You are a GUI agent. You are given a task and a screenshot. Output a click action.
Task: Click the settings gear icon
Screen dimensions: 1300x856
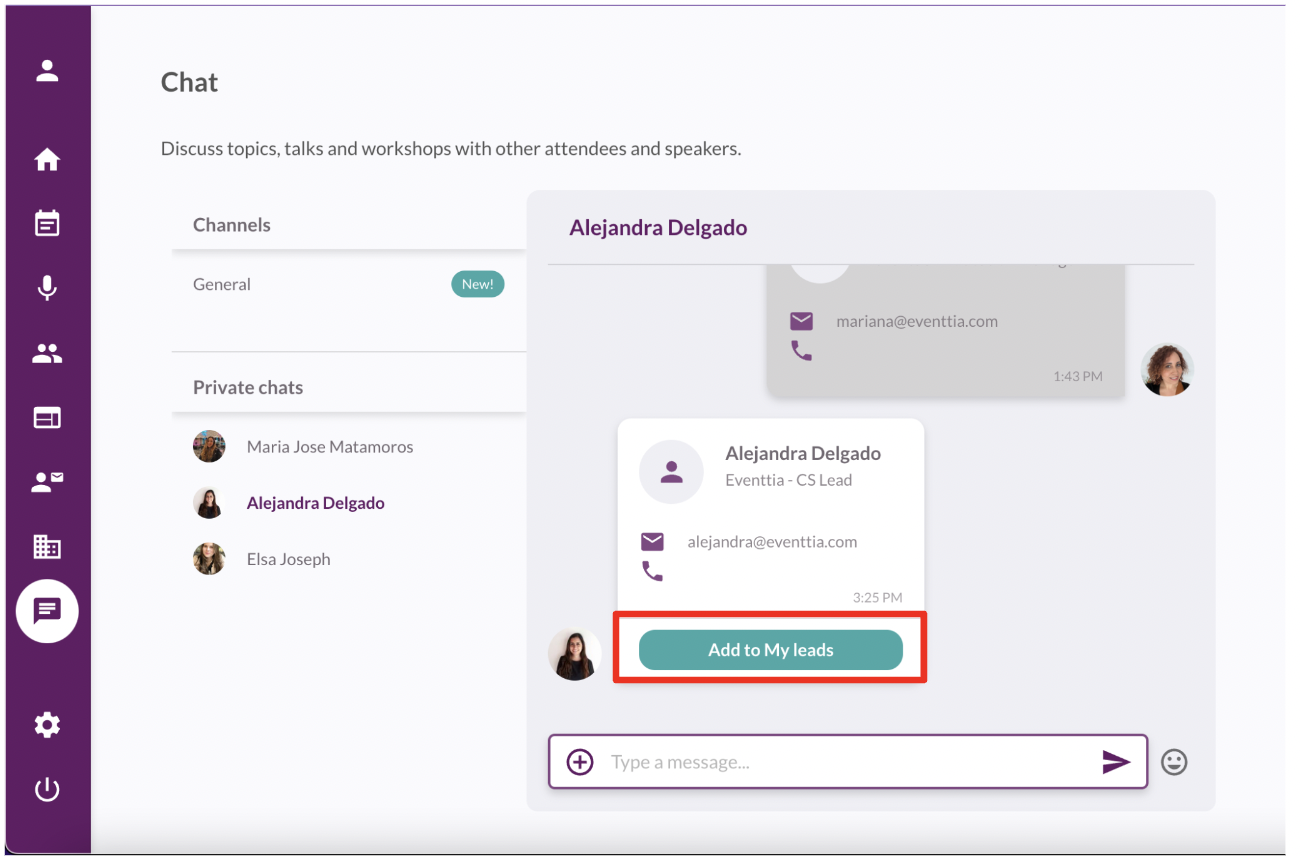pos(47,725)
